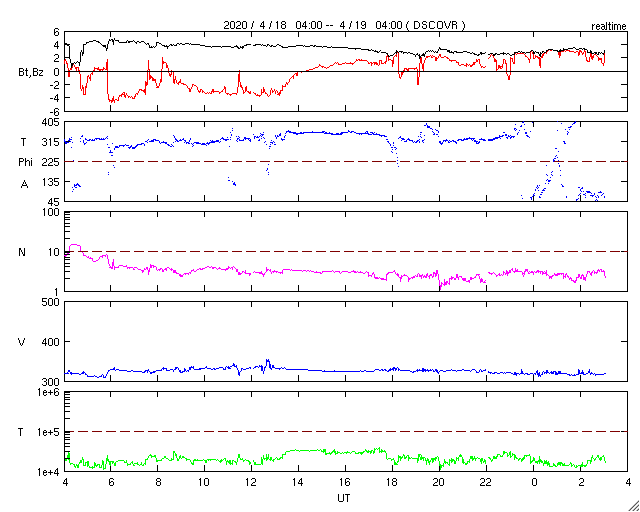Screen dimensions: 640x512
Task: Click the 1e+6 tick on temperature axis
Action: tap(47, 393)
